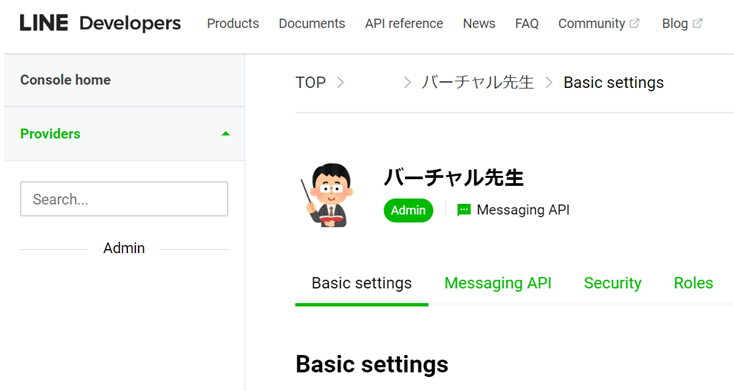Switch to the Security tab

(x=612, y=283)
